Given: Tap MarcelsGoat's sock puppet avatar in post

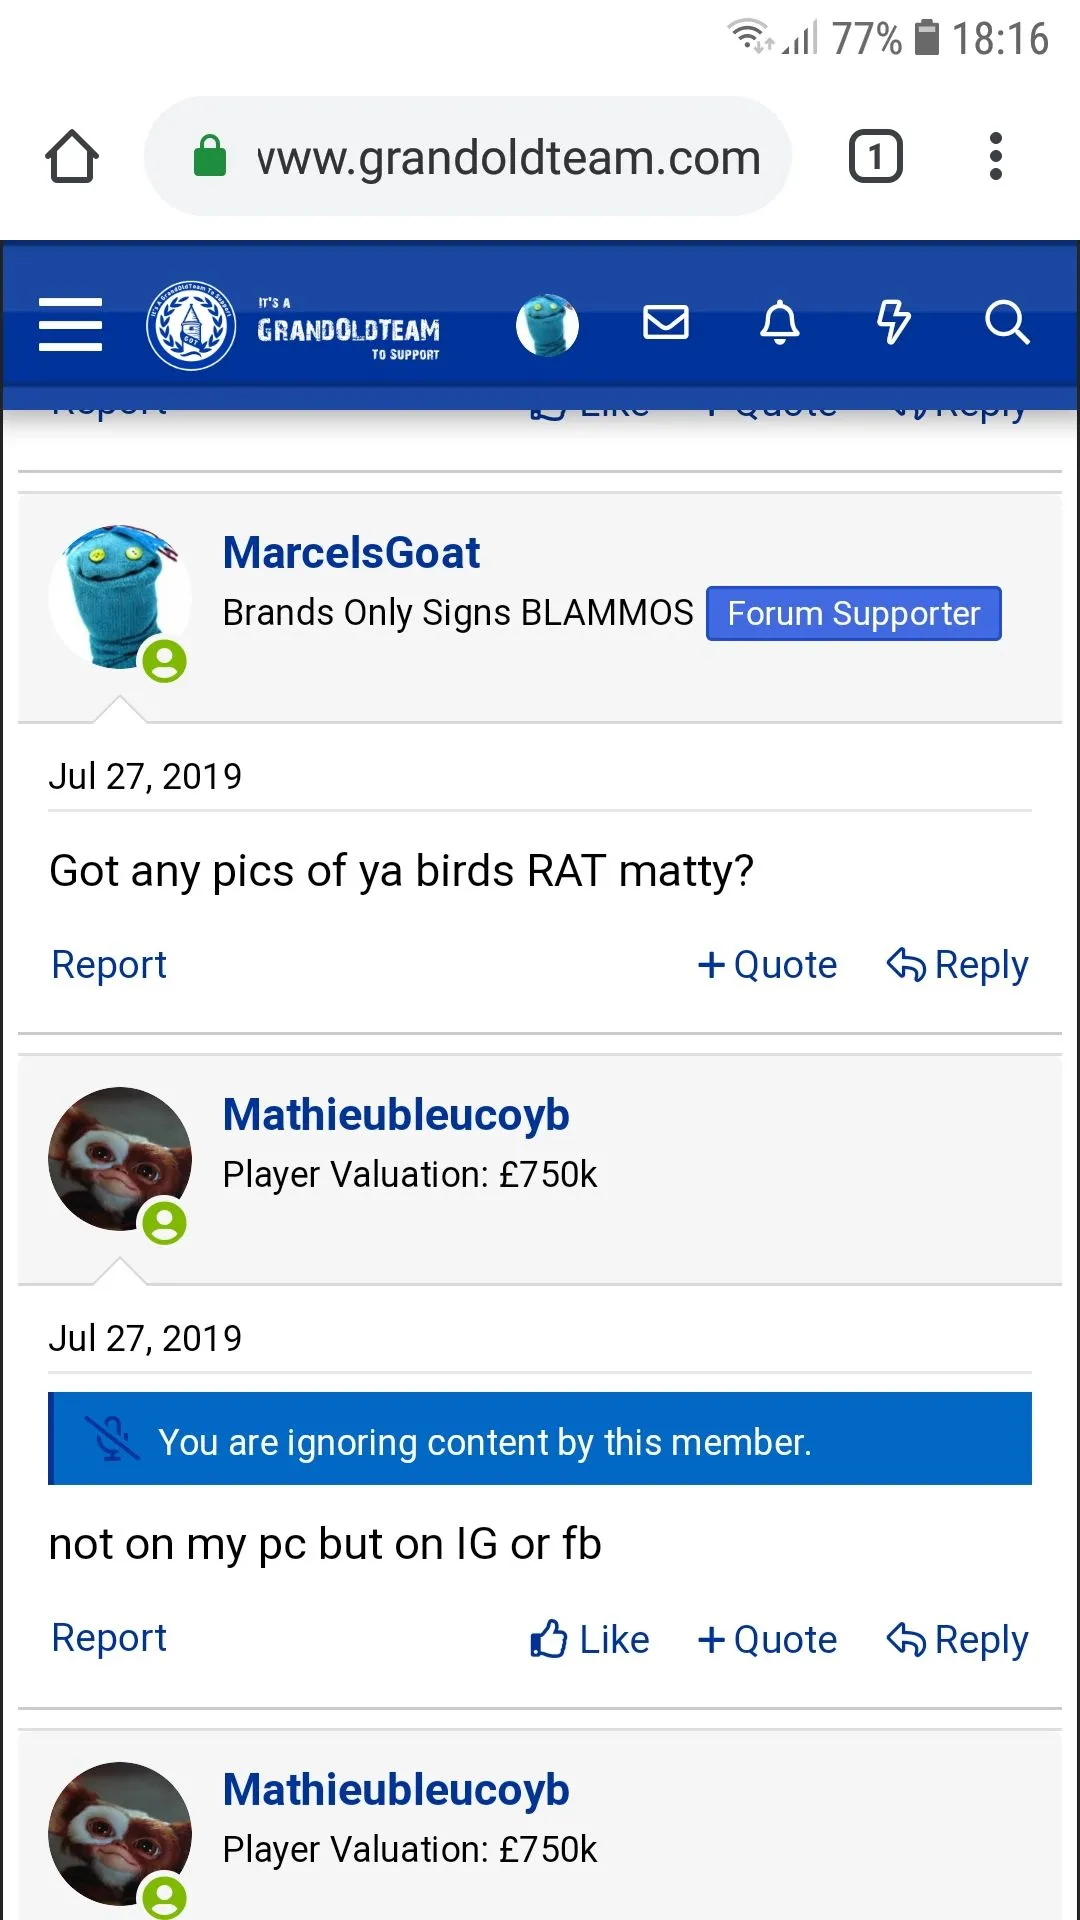Looking at the screenshot, I should 120,597.
